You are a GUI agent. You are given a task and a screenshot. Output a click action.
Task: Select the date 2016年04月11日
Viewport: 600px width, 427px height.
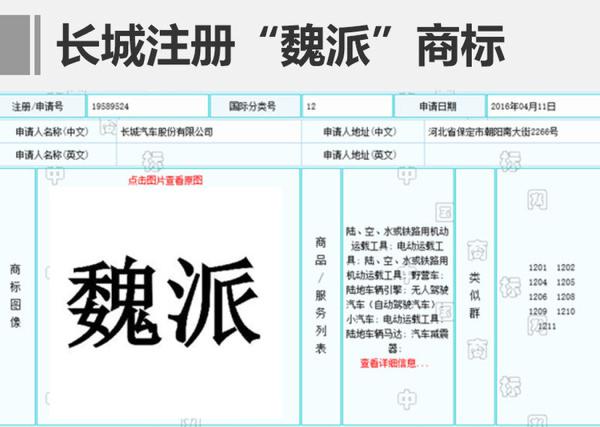tap(523, 106)
